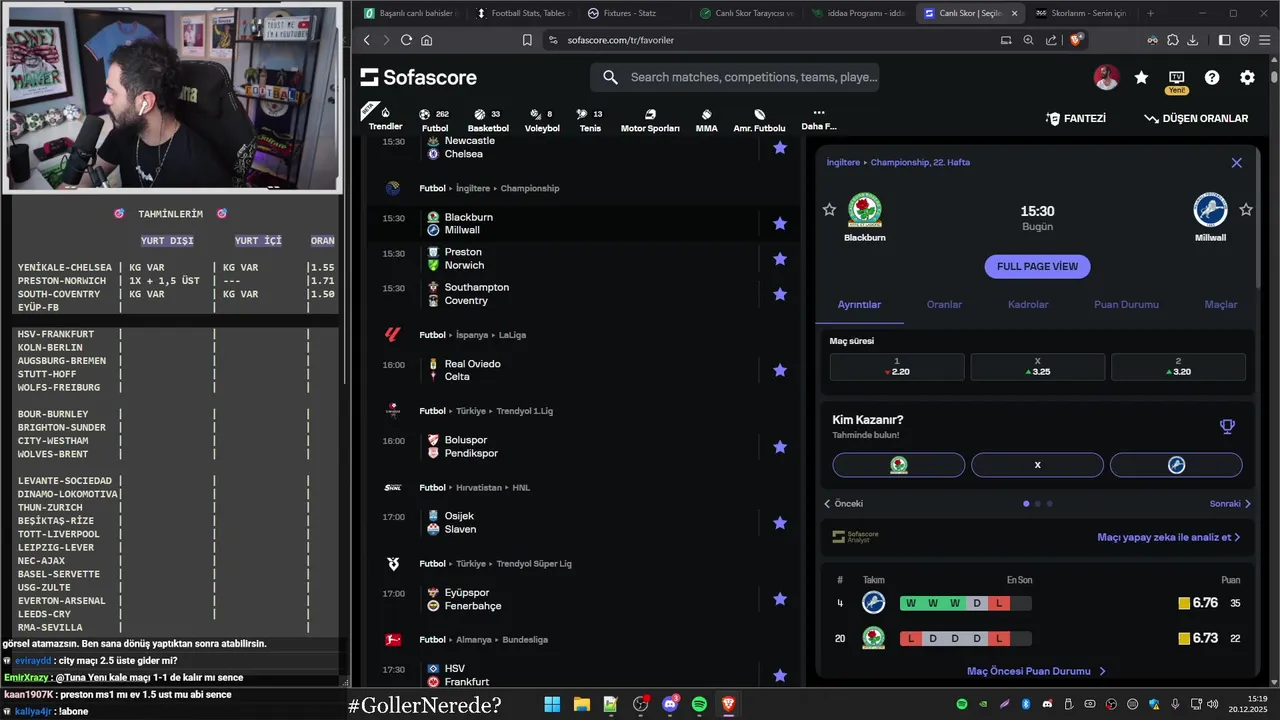Vote Blackburn in Kim Kazanır
Image resolution: width=1280 pixels, height=720 pixels.
(x=899, y=465)
